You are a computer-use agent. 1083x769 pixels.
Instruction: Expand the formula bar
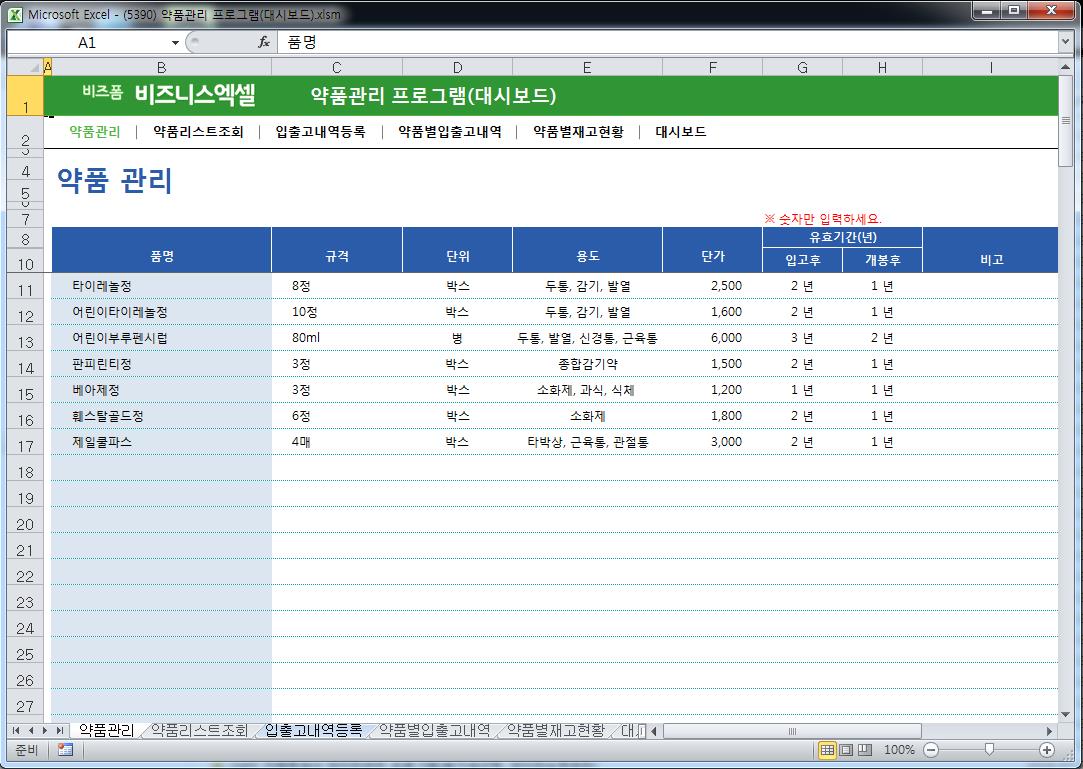tap(1065, 43)
